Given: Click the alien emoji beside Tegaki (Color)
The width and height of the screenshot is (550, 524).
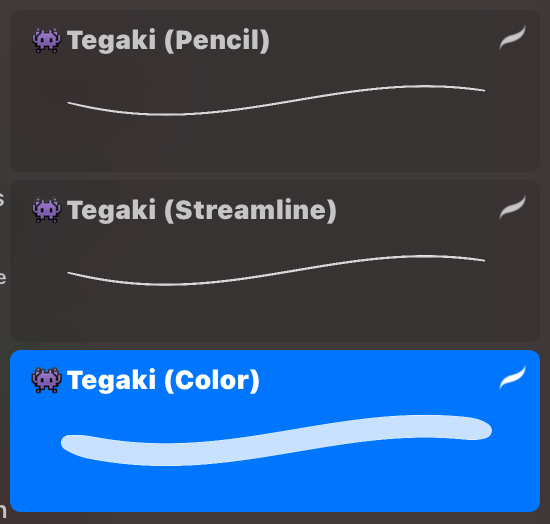Looking at the screenshot, I should click(46, 380).
